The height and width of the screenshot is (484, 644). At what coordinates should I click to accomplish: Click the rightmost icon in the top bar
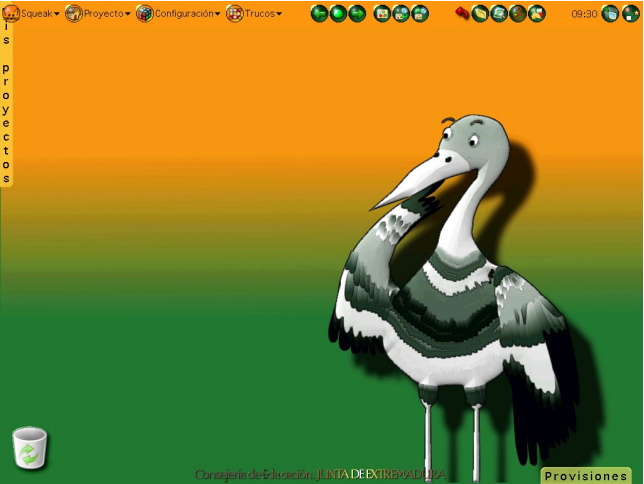pos(631,13)
